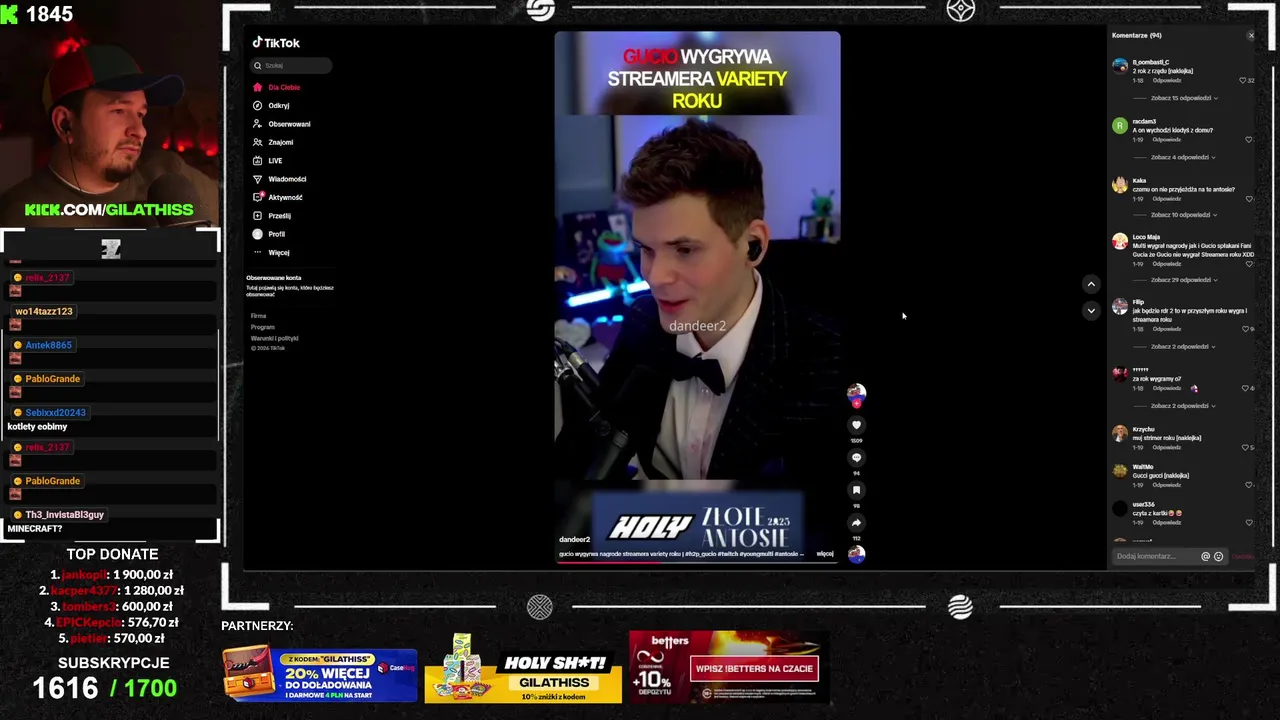Like racdam3's comment
The height and width of the screenshot is (720, 1280).
point(1248,140)
